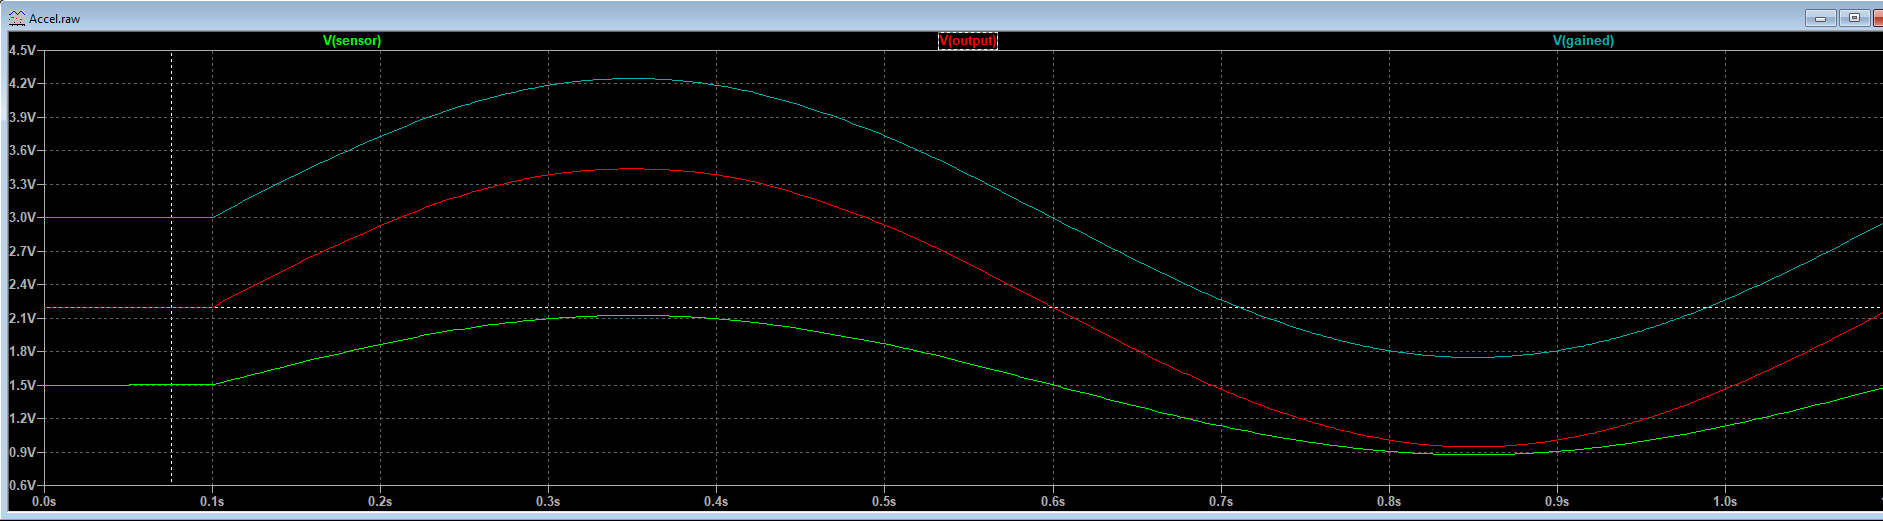The image size is (1883, 521).
Task: Click the 4.5V label on vertical axis
Action: [22, 50]
